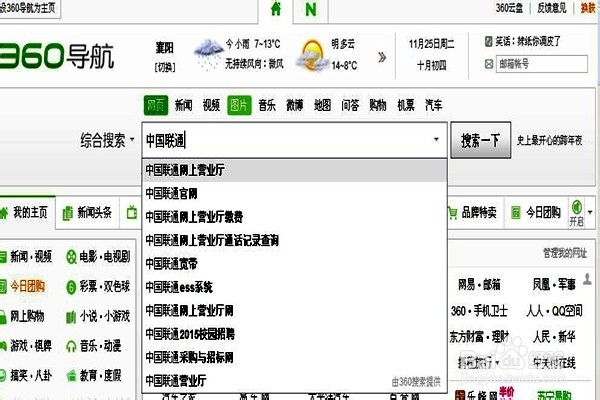This screenshot has height=400, width=600.
Task: Choose suggestion 中国联通宽带
Action: coord(295,264)
